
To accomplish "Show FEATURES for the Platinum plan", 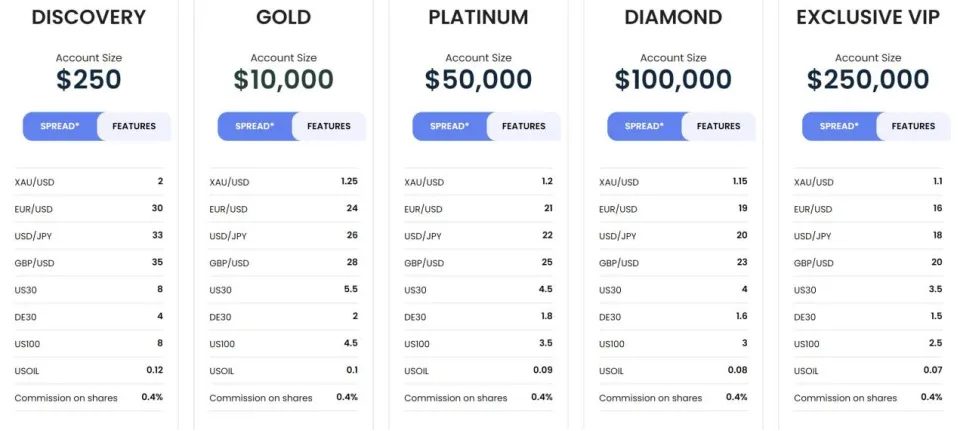I will (524, 127).
